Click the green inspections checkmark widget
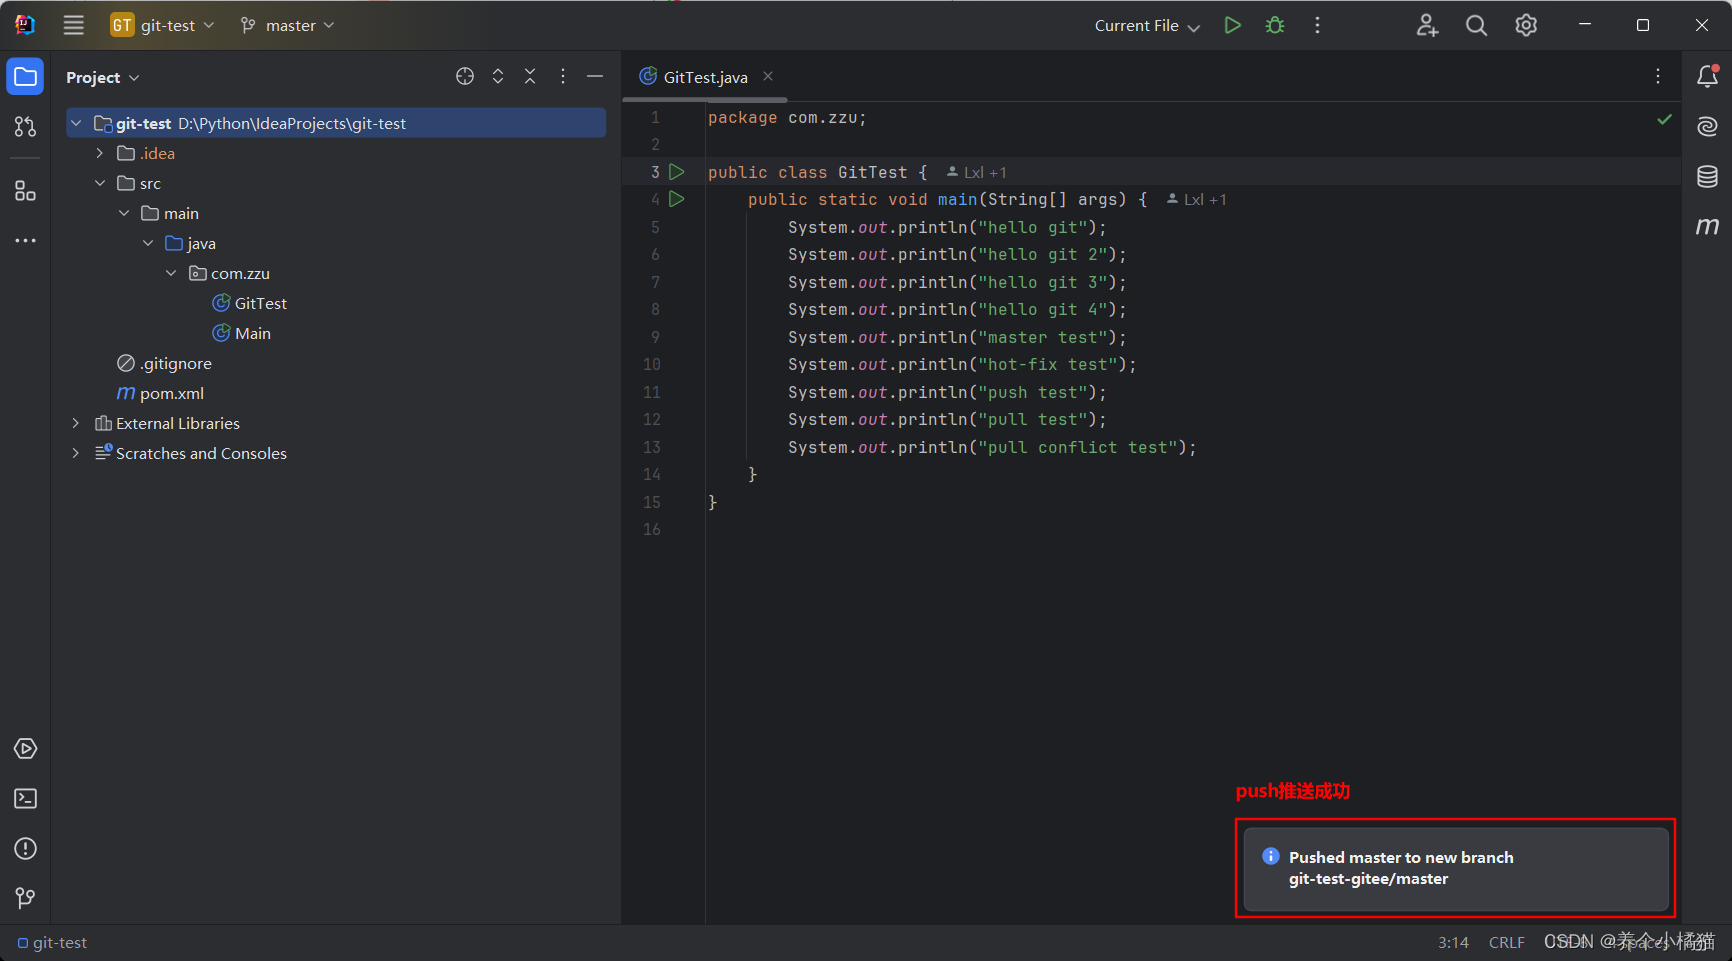This screenshot has height=961, width=1732. click(1664, 119)
